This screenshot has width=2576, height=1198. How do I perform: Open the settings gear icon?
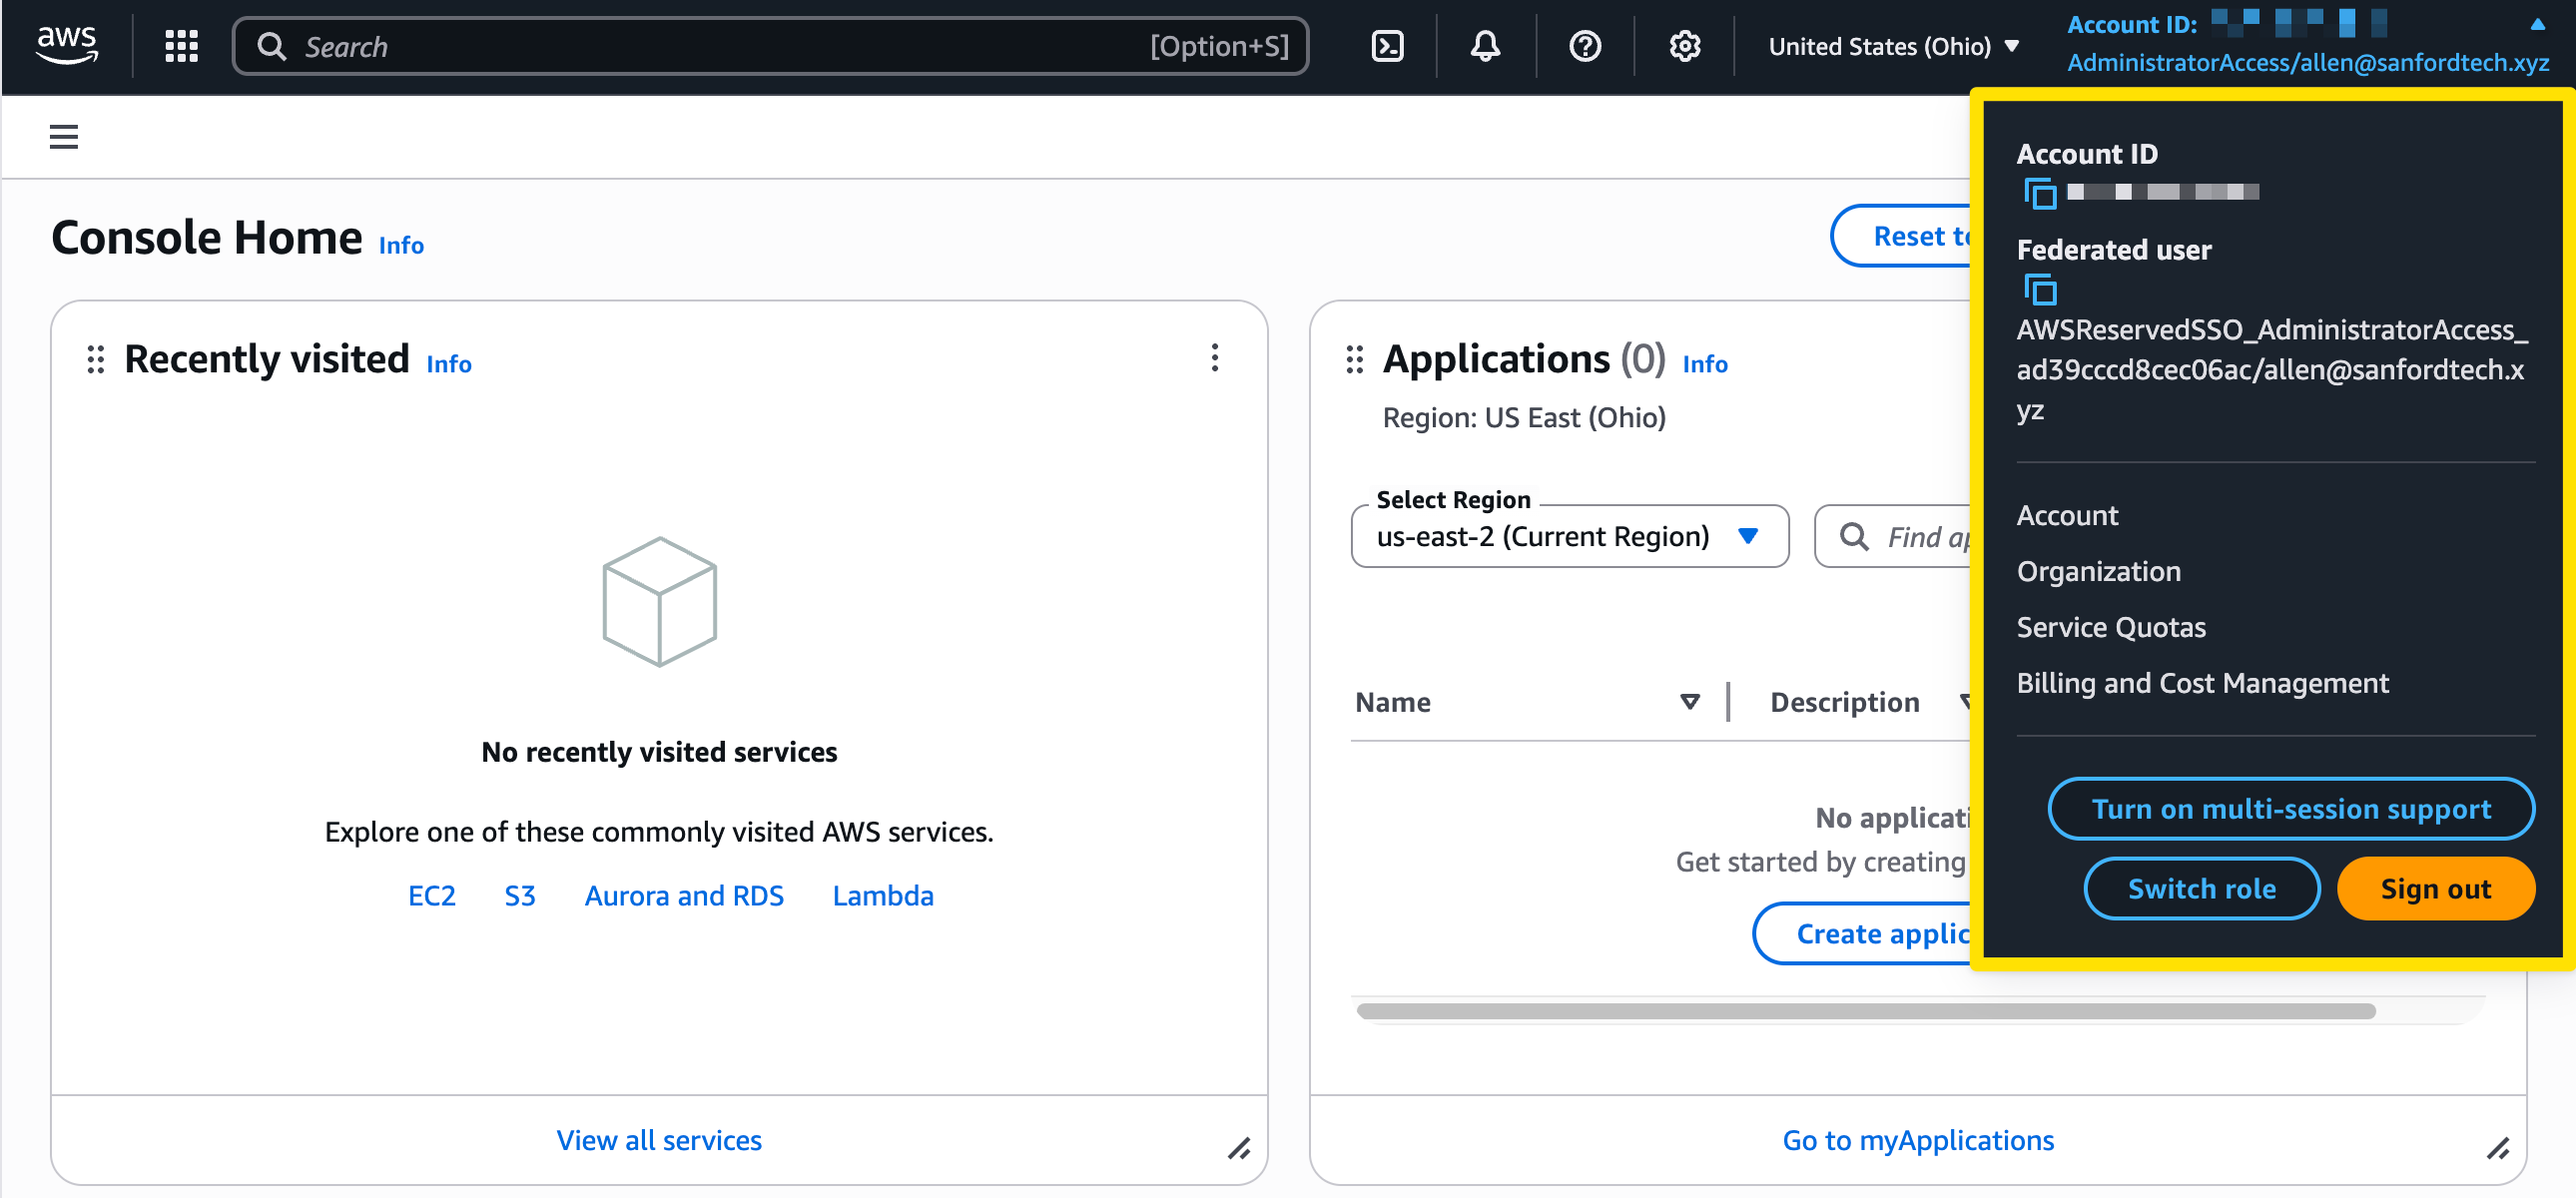[1685, 46]
